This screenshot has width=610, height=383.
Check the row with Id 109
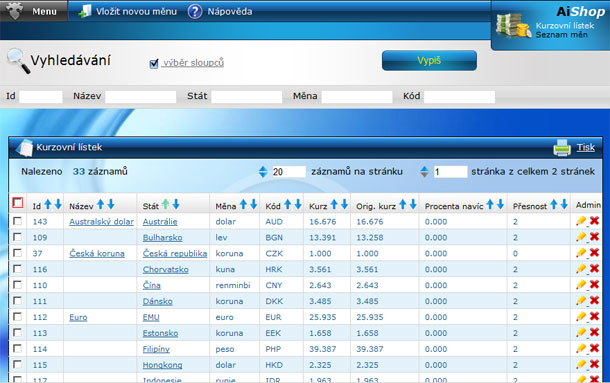[17, 237]
